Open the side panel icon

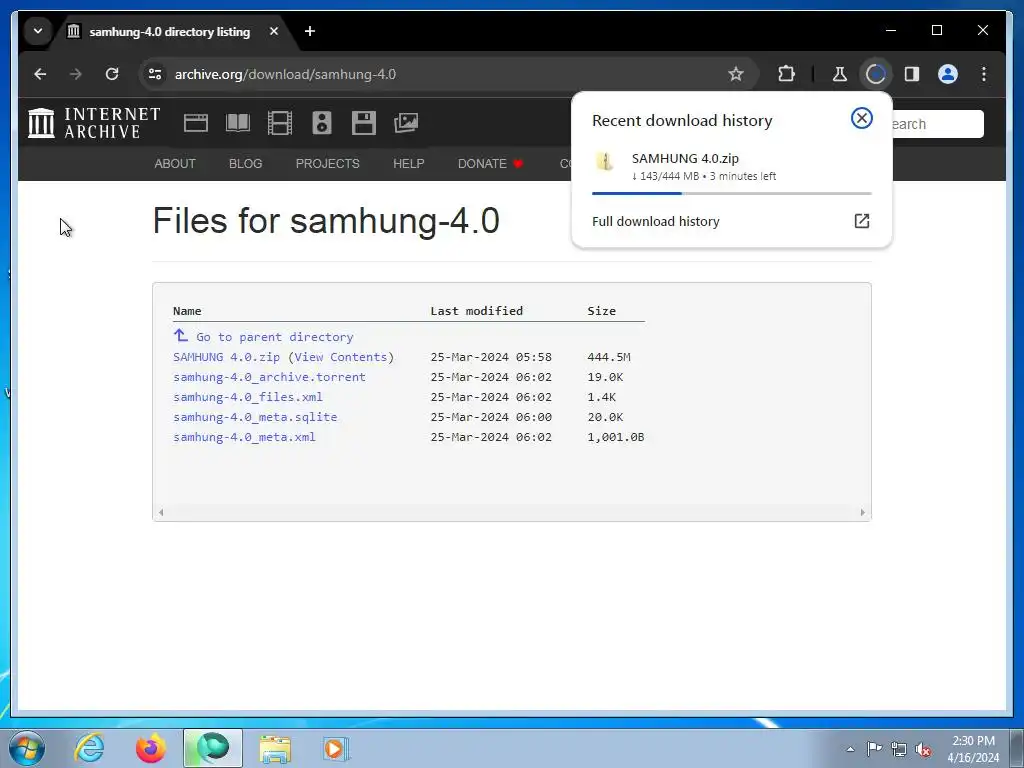pos(912,74)
